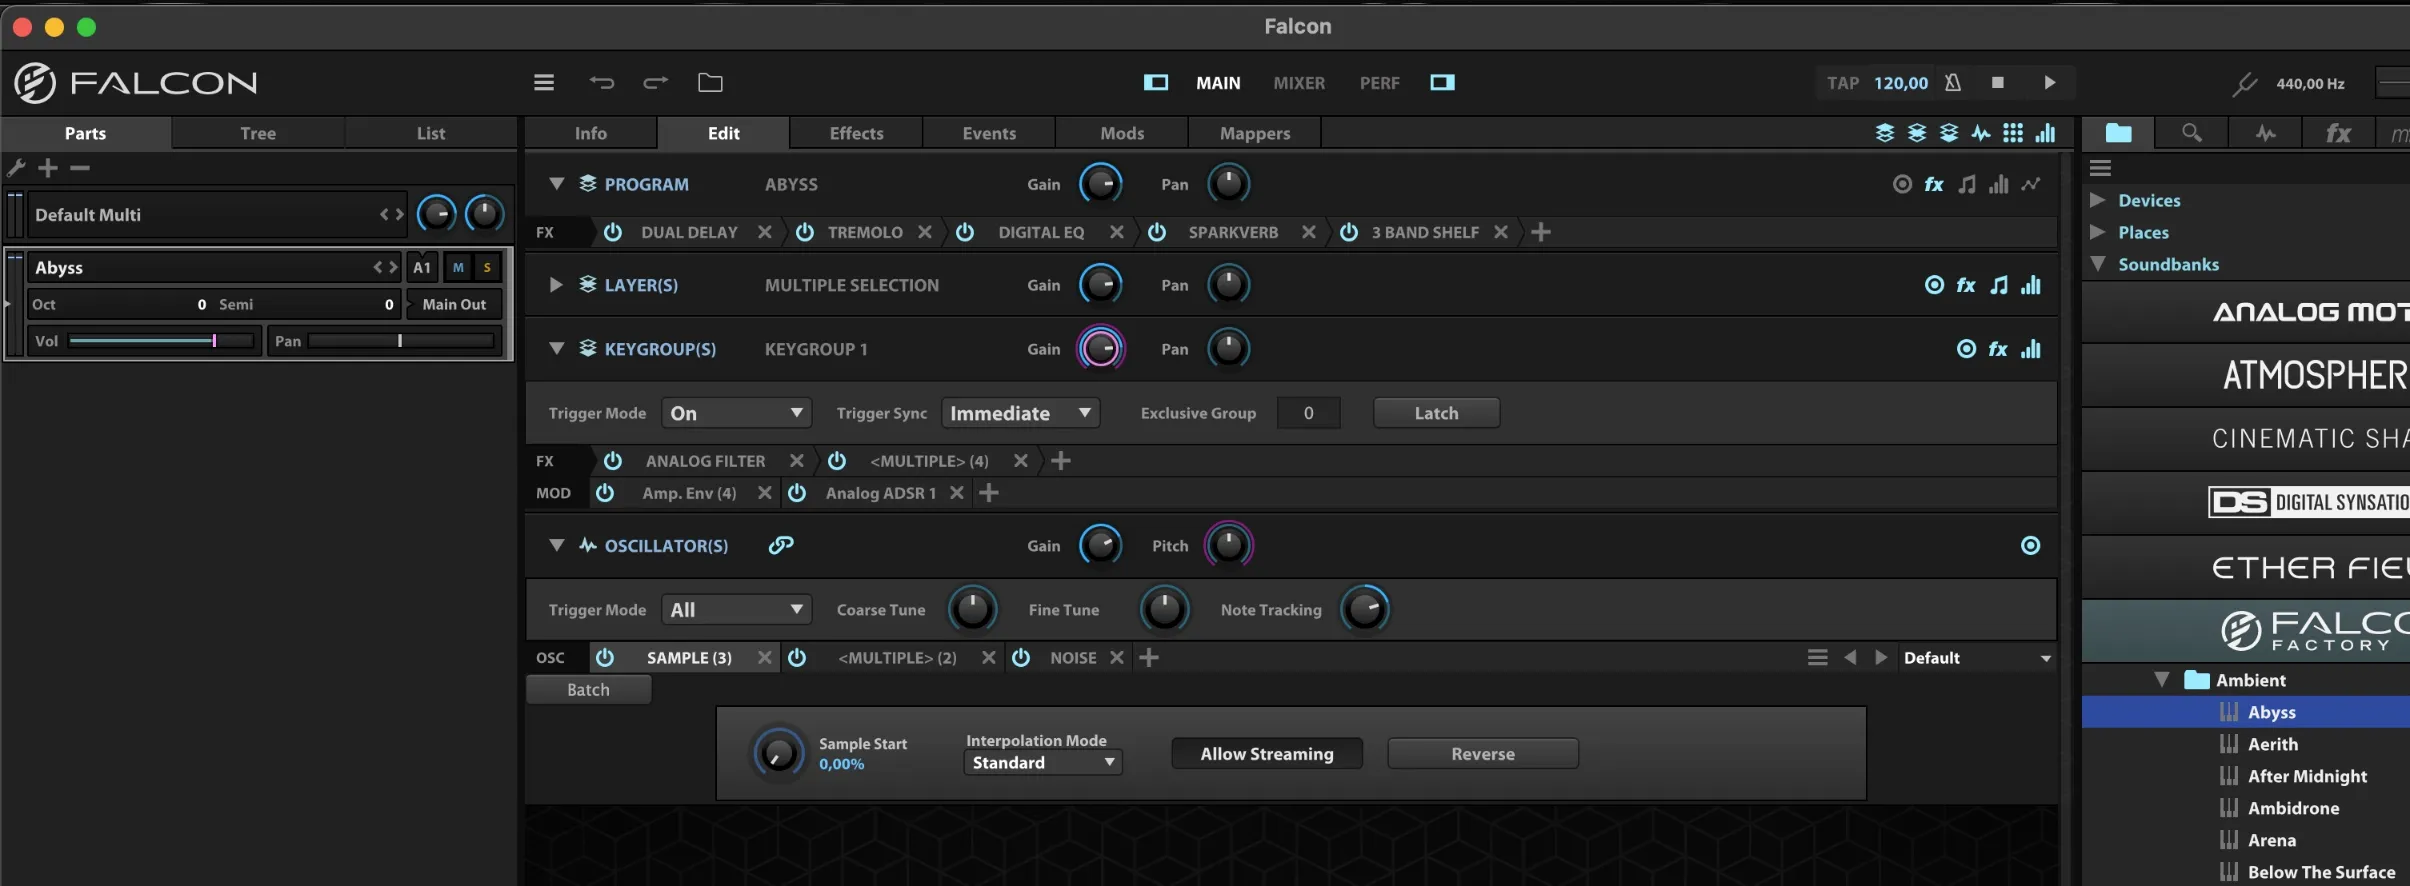This screenshot has height=886, width=2410.
Task: Open the Interpolation Mode Standard dropdown
Action: 1042,763
